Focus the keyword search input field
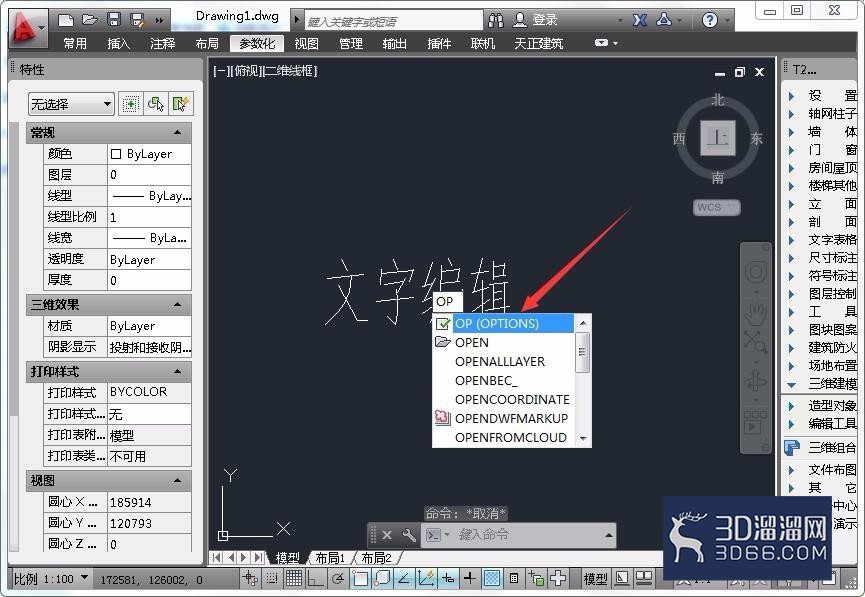This screenshot has height=597, width=865. coord(394,22)
